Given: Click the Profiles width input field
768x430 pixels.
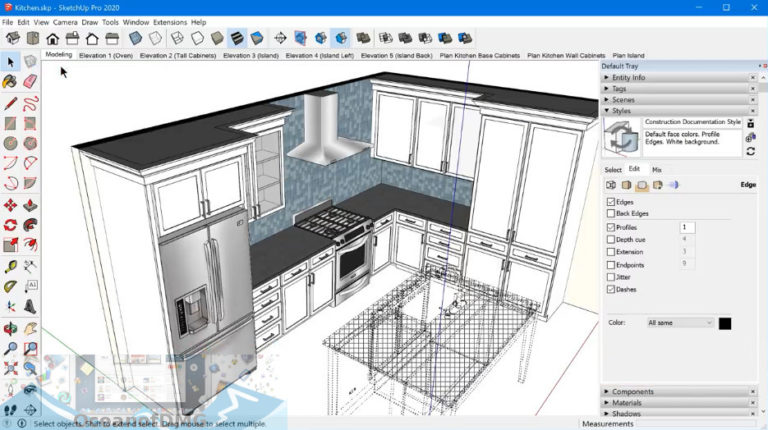Looking at the screenshot, I should (x=687, y=227).
